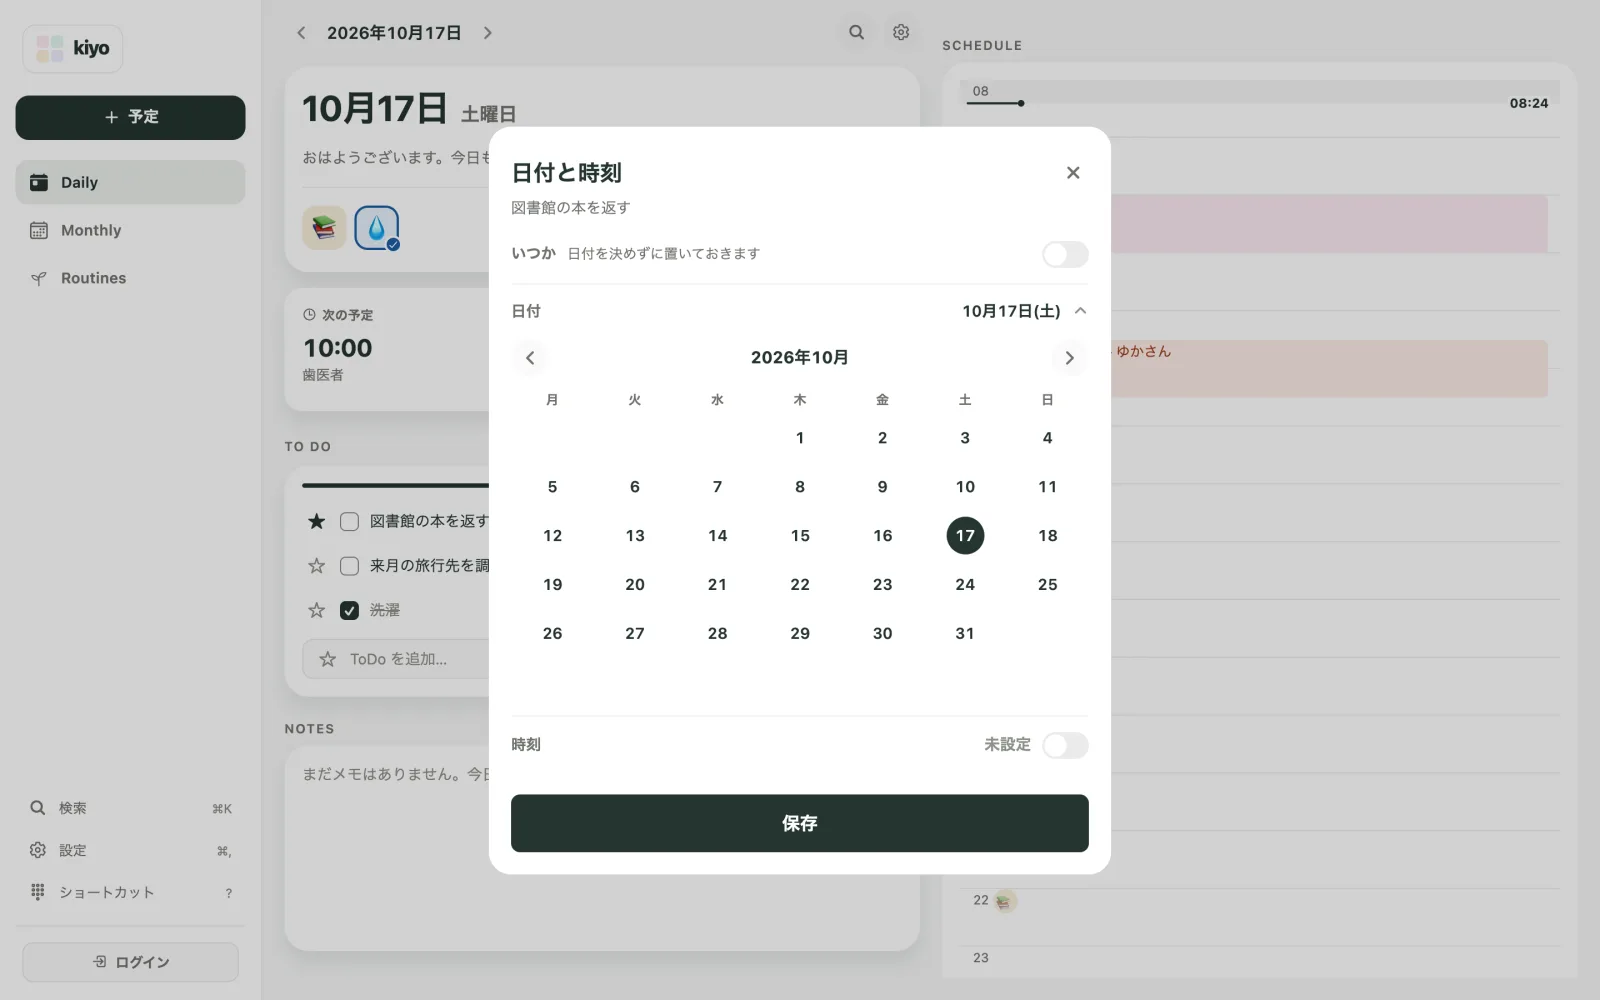Click the + 予定 button
The image size is (1600, 1000).
(x=130, y=117)
